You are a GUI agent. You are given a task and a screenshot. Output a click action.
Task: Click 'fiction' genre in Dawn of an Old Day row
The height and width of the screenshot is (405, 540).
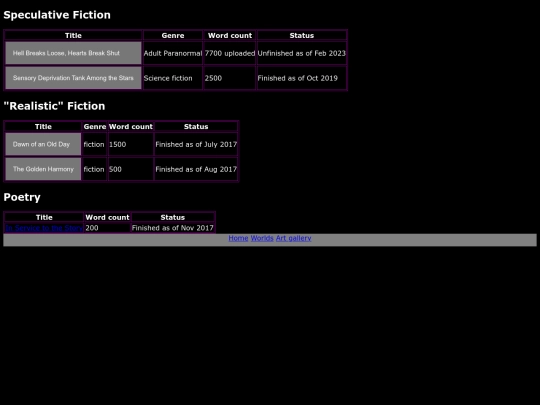tap(95, 144)
